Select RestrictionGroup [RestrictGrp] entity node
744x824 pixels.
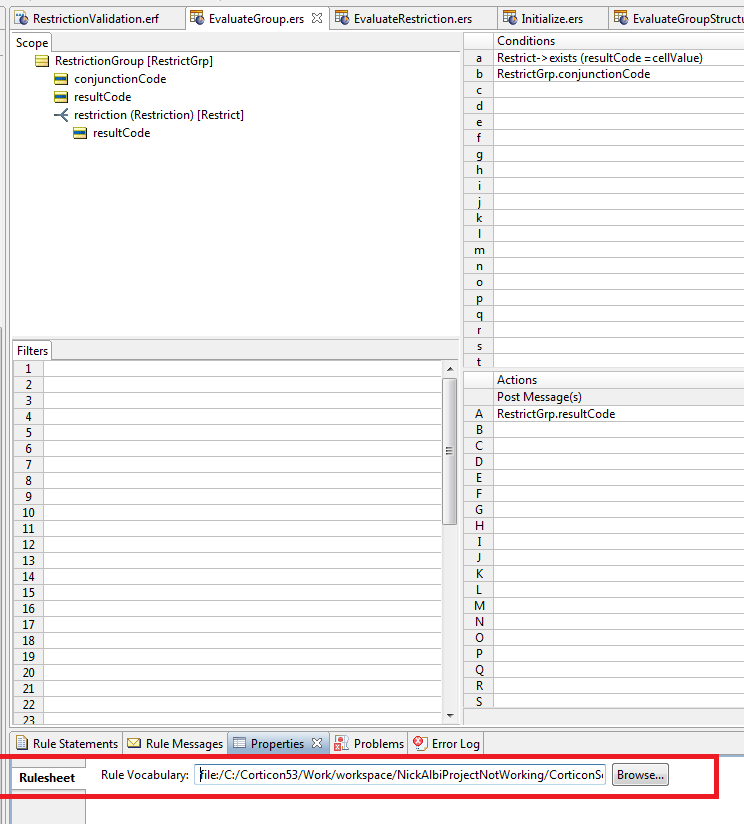(133, 61)
